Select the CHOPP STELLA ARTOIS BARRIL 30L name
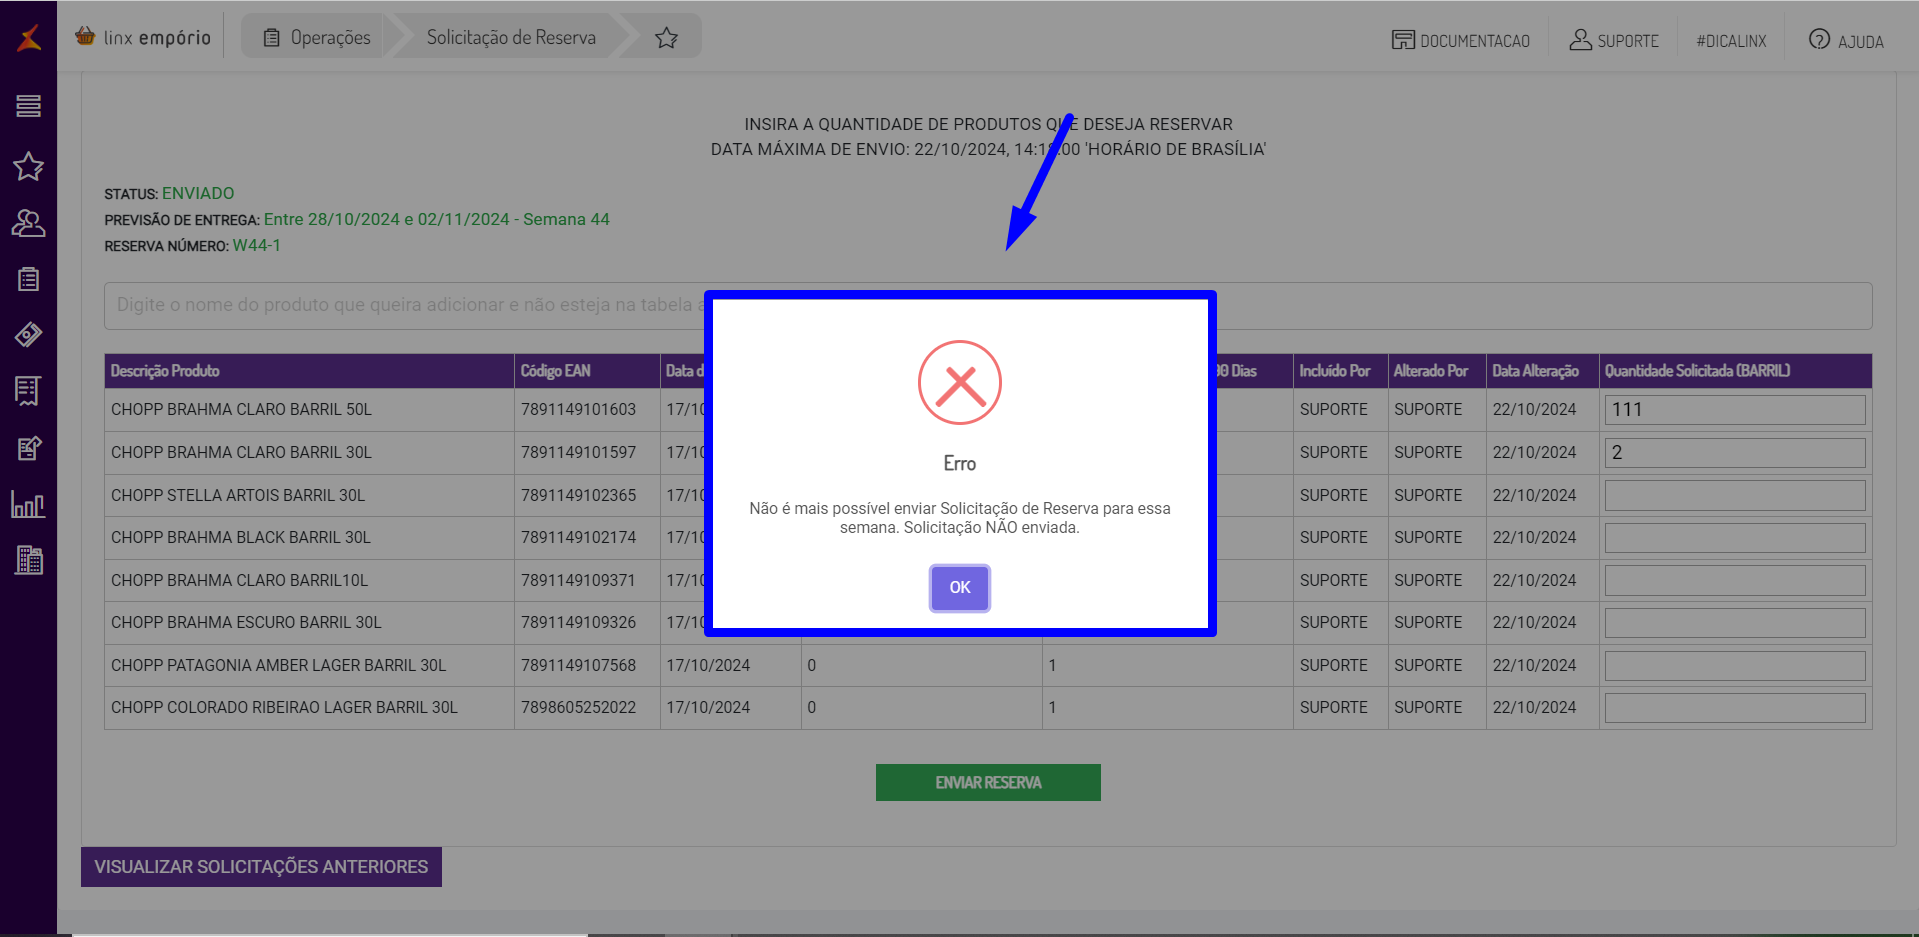 [x=238, y=496]
